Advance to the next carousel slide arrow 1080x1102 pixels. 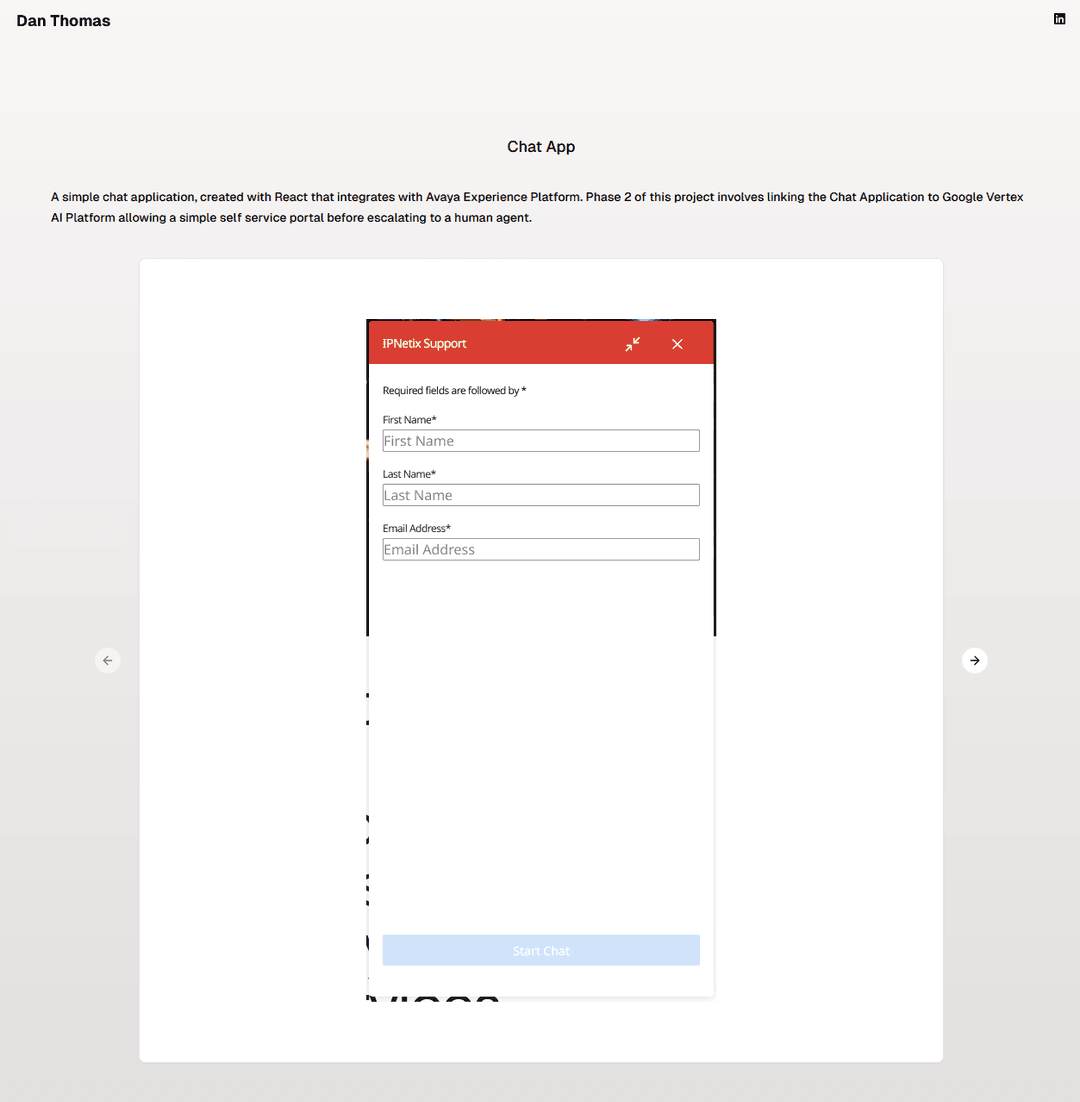[974, 660]
